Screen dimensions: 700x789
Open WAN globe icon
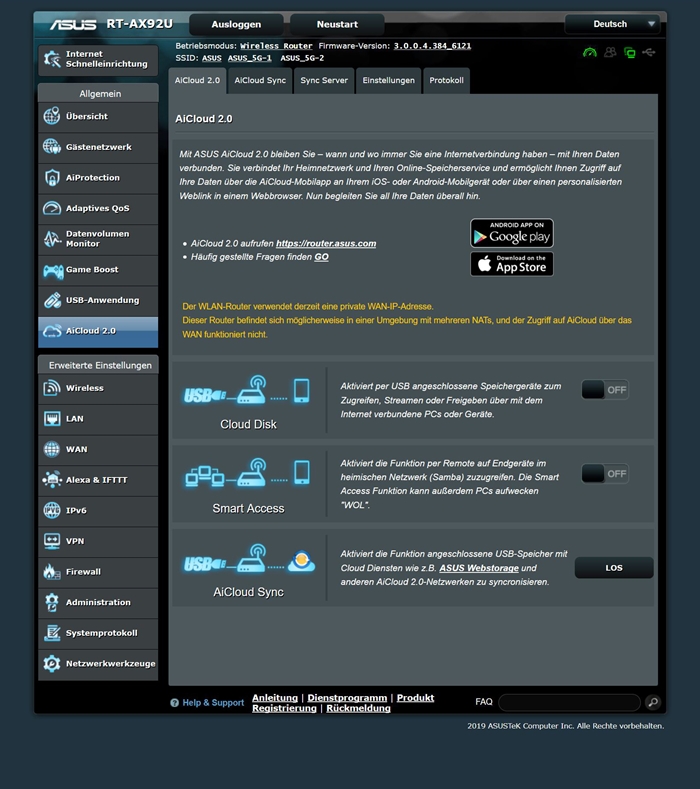[52, 449]
